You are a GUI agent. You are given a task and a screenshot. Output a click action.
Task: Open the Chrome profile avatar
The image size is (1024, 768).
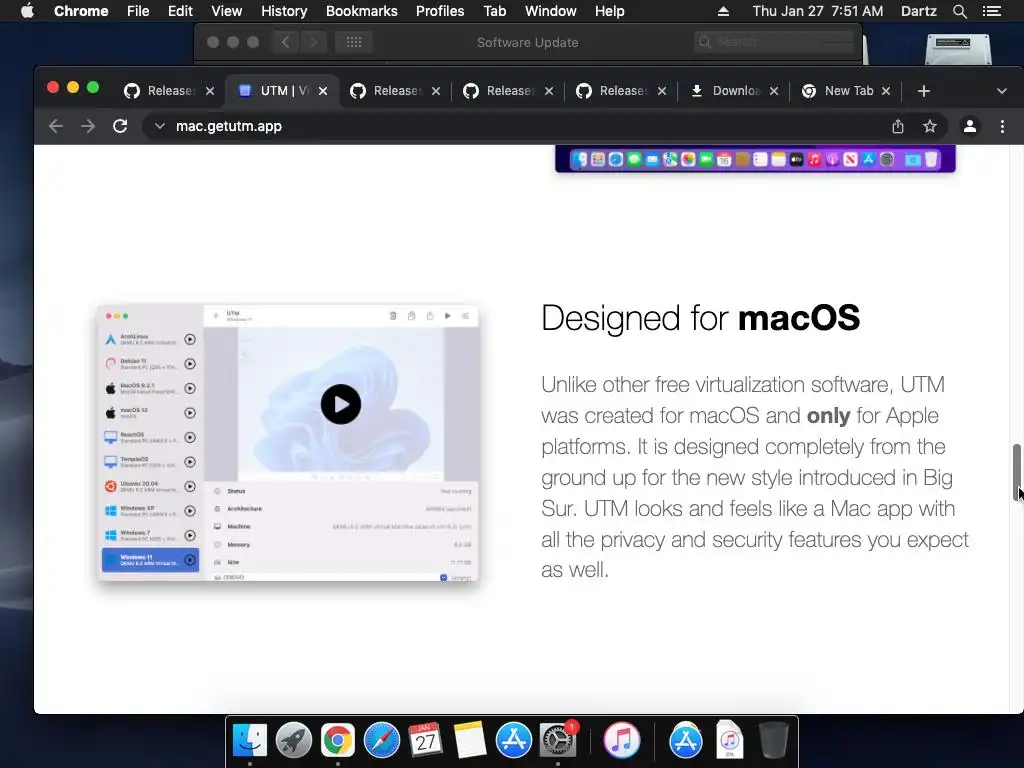[x=970, y=126]
